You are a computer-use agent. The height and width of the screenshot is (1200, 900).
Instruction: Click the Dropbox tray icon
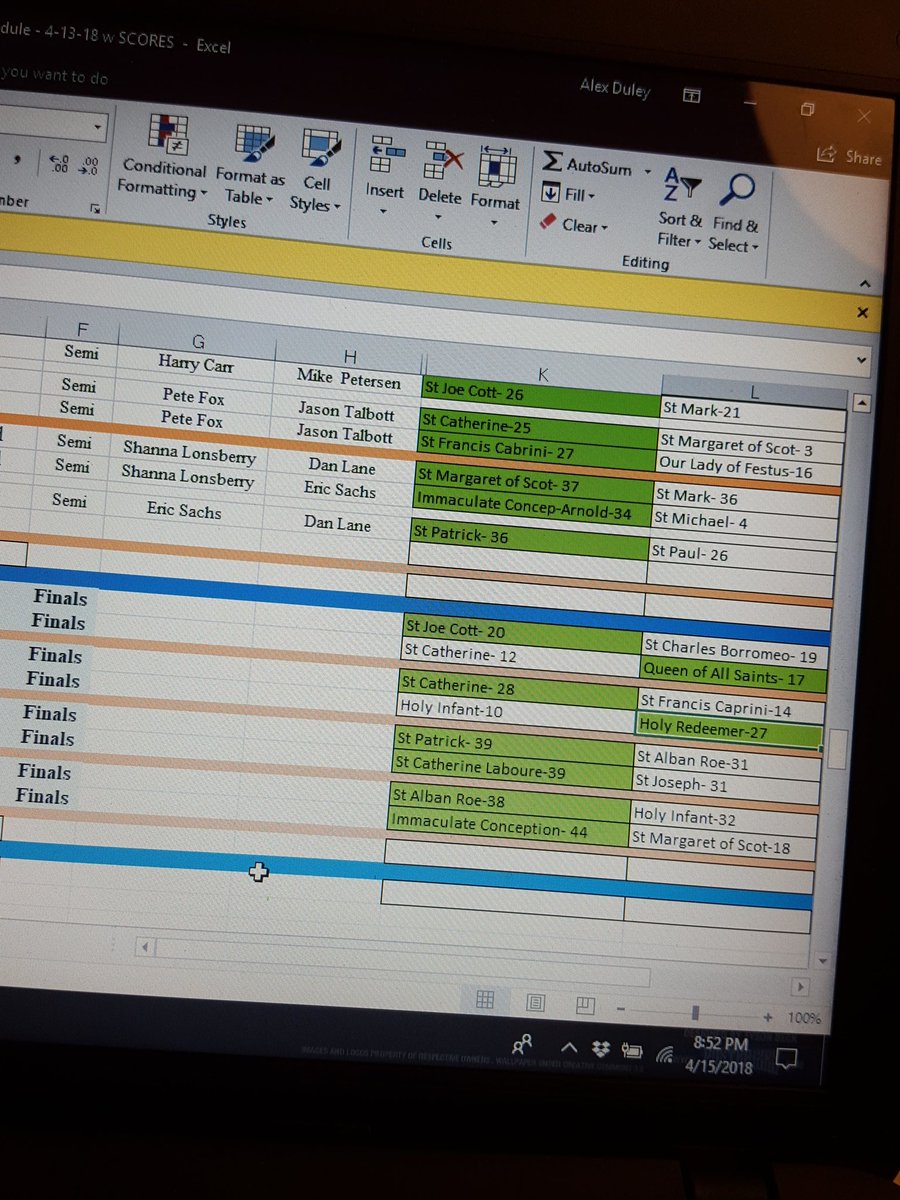[601, 1049]
